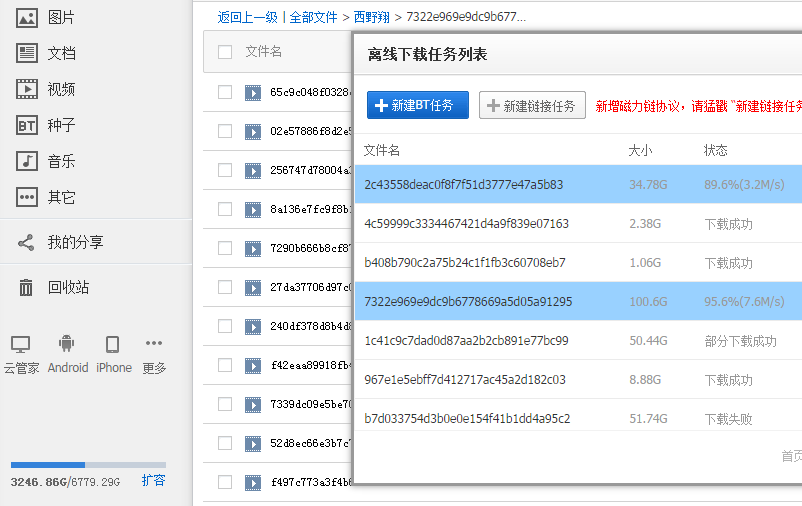Screen dimensions: 802x506
Task: Click the 图片 (Pictures) sidebar icon
Action: click(x=27, y=17)
